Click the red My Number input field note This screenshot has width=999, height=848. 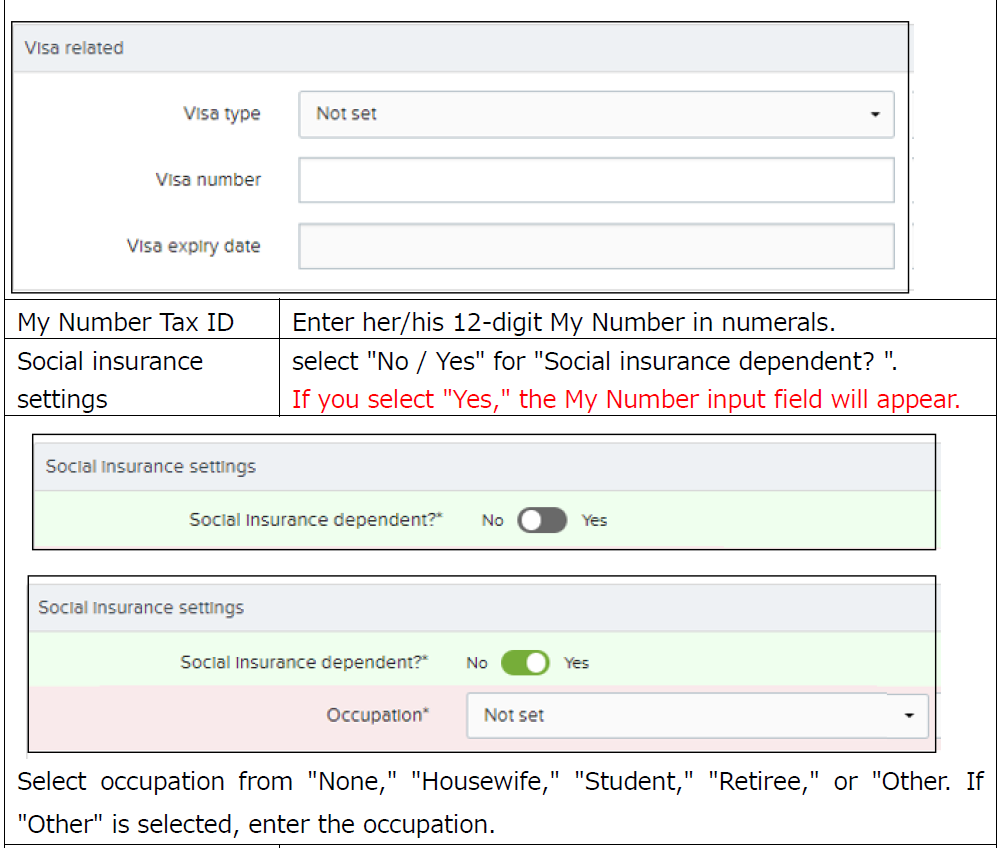(626, 399)
